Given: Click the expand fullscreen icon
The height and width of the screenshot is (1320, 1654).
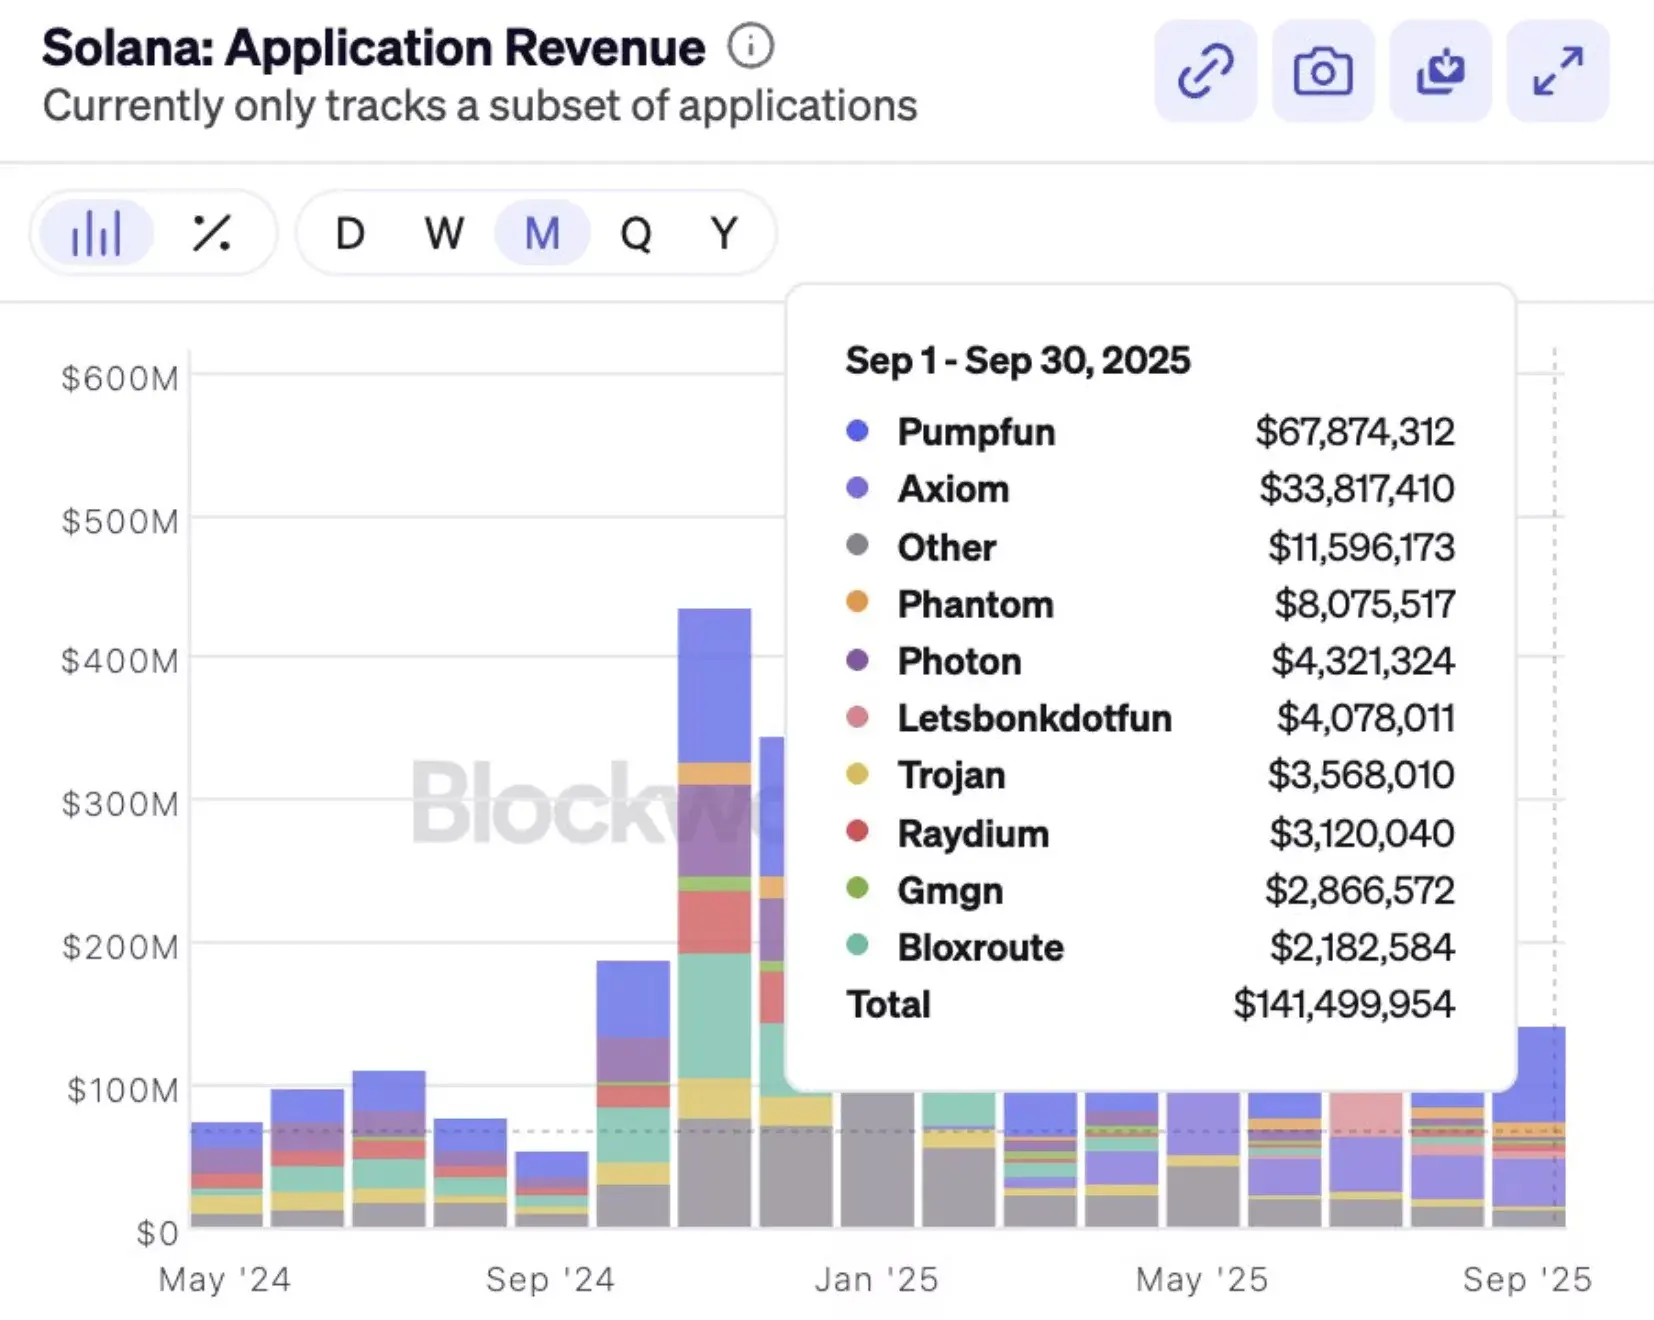Looking at the screenshot, I should pos(1558,71).
